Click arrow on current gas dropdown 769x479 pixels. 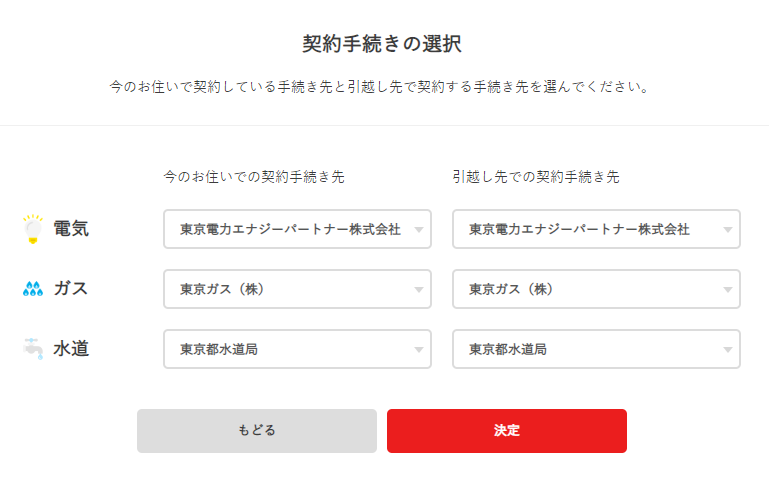[418, 290]
